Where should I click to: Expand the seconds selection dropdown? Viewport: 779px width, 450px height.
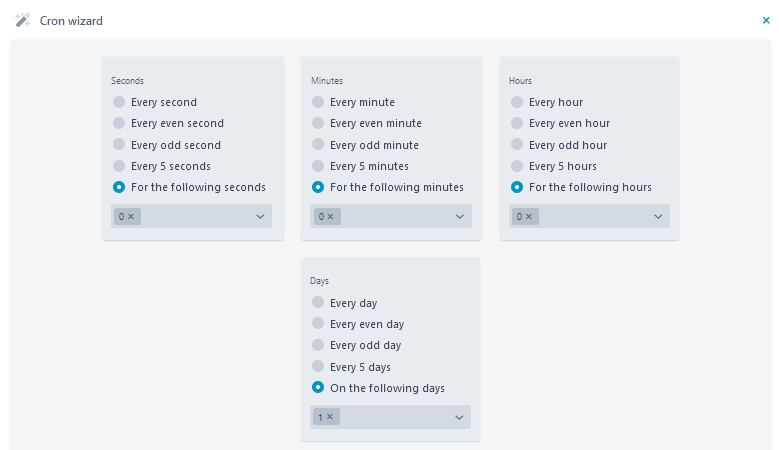(260, 217)
